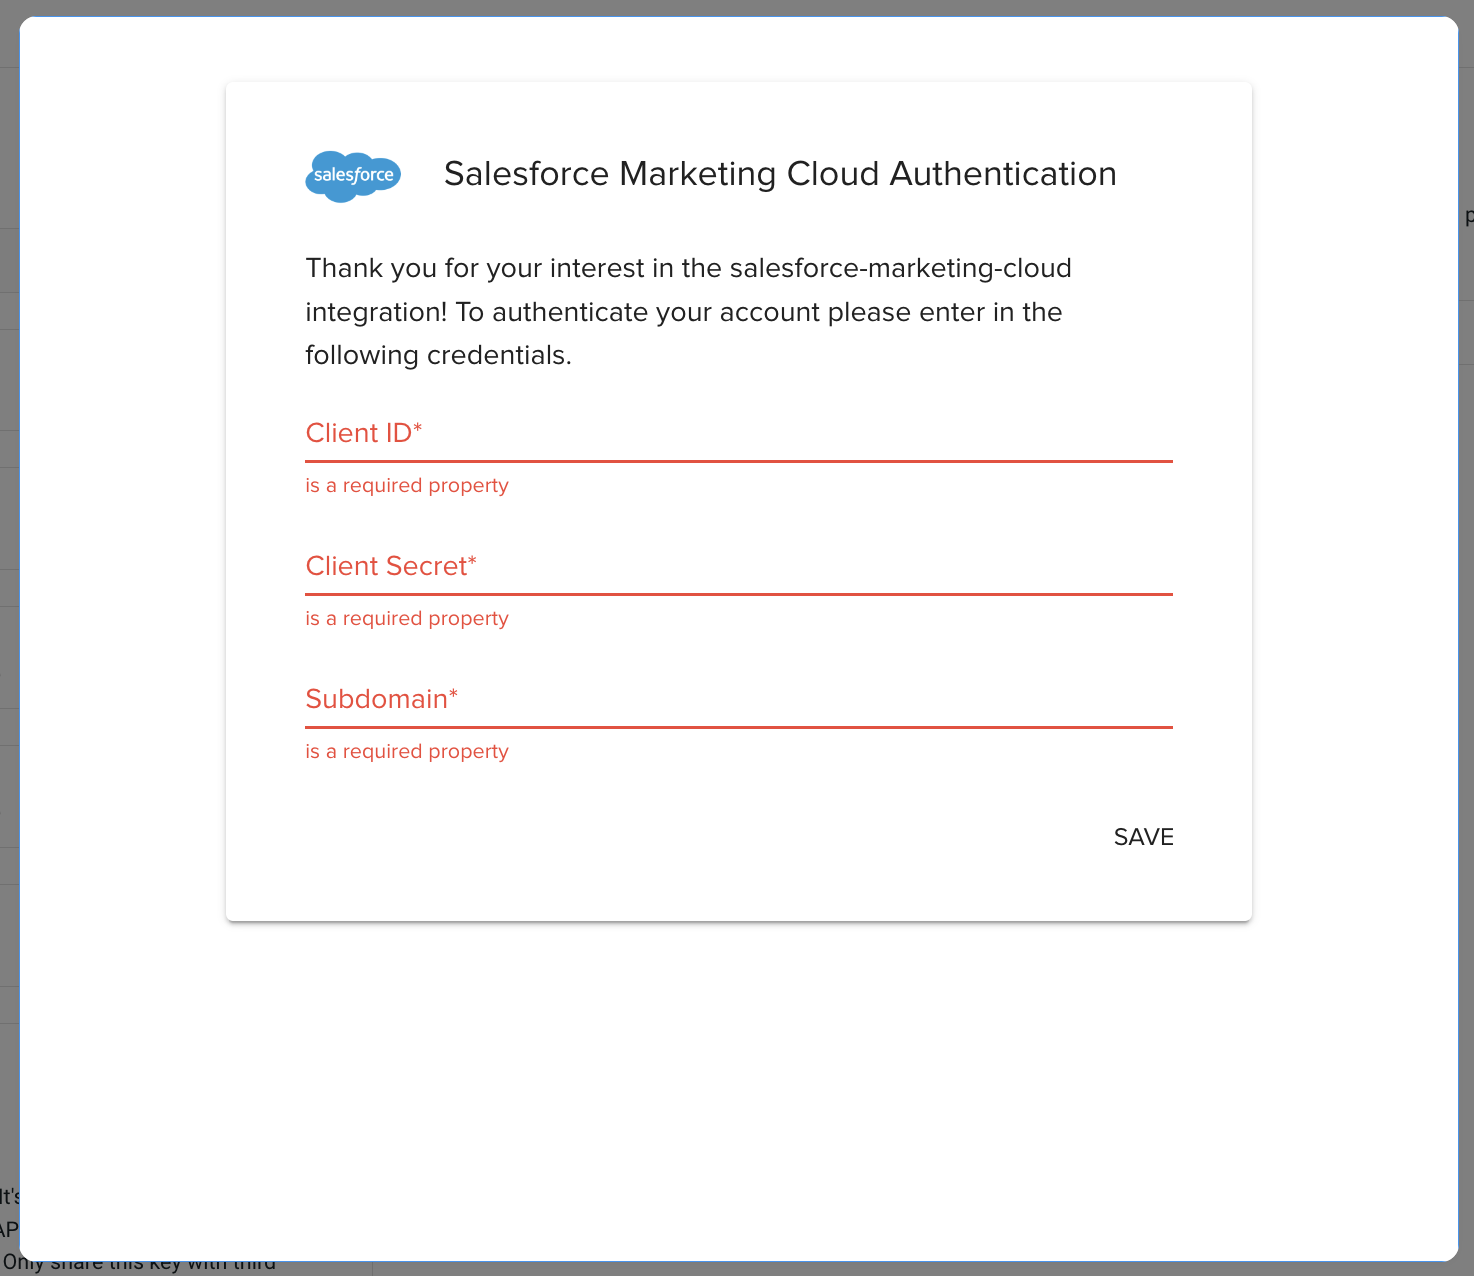Click the red asterisk after Subdomain

(x=453, y=694)
